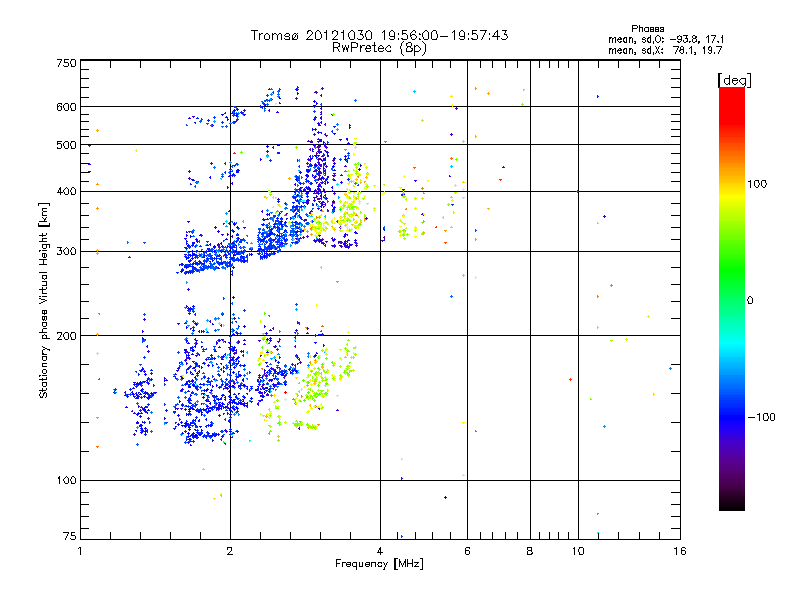
Task: Click the plot title 'Tromsø 20121030 19:56:00-19:57:43'
Action: pos(379,35)
